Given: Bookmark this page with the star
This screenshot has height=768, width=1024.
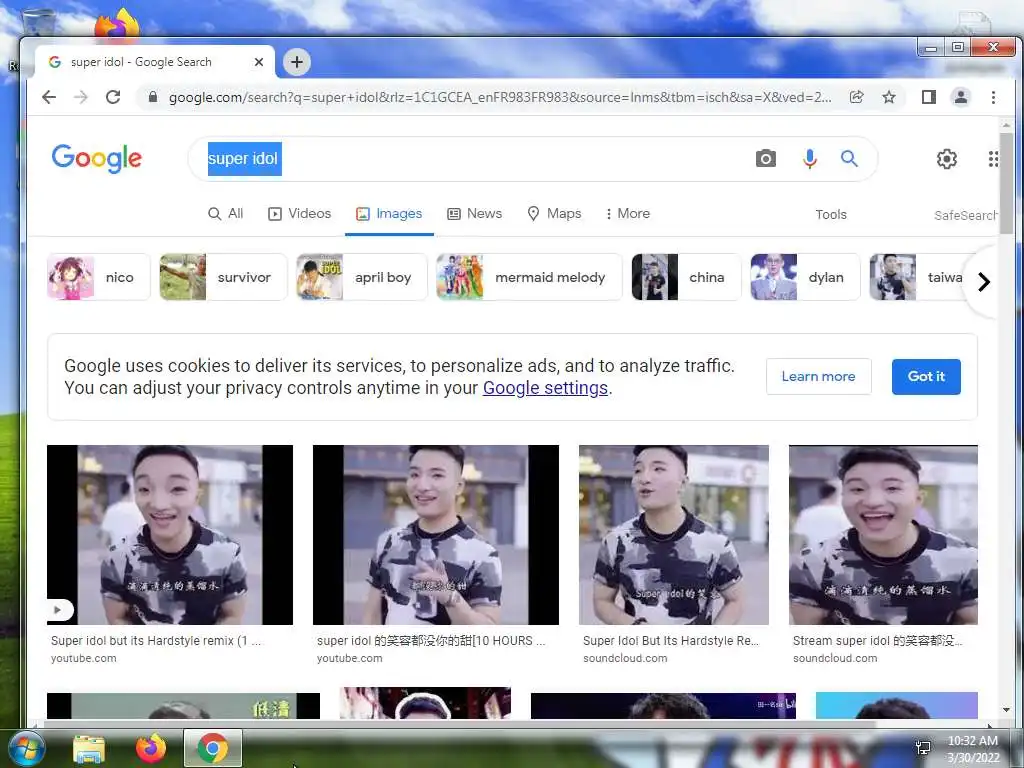Looking at the screenshot, I should coord(889,97).
